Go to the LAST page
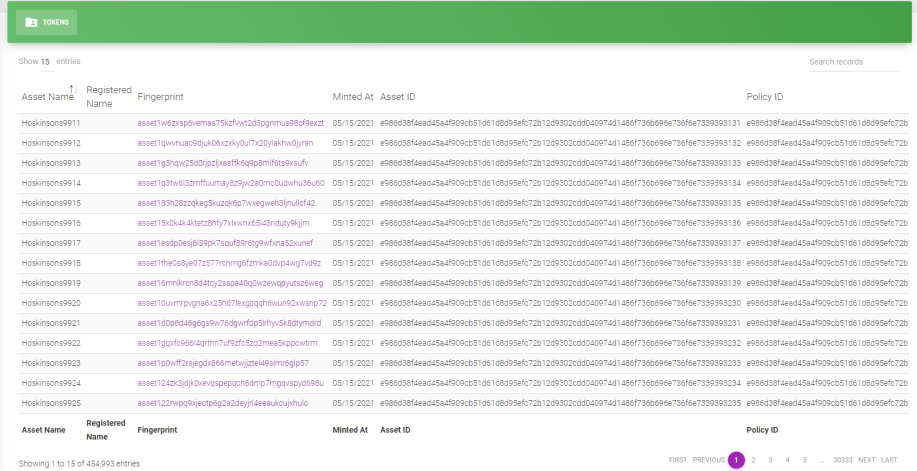The width and height of the screenshot is (917, 471). 889,460
